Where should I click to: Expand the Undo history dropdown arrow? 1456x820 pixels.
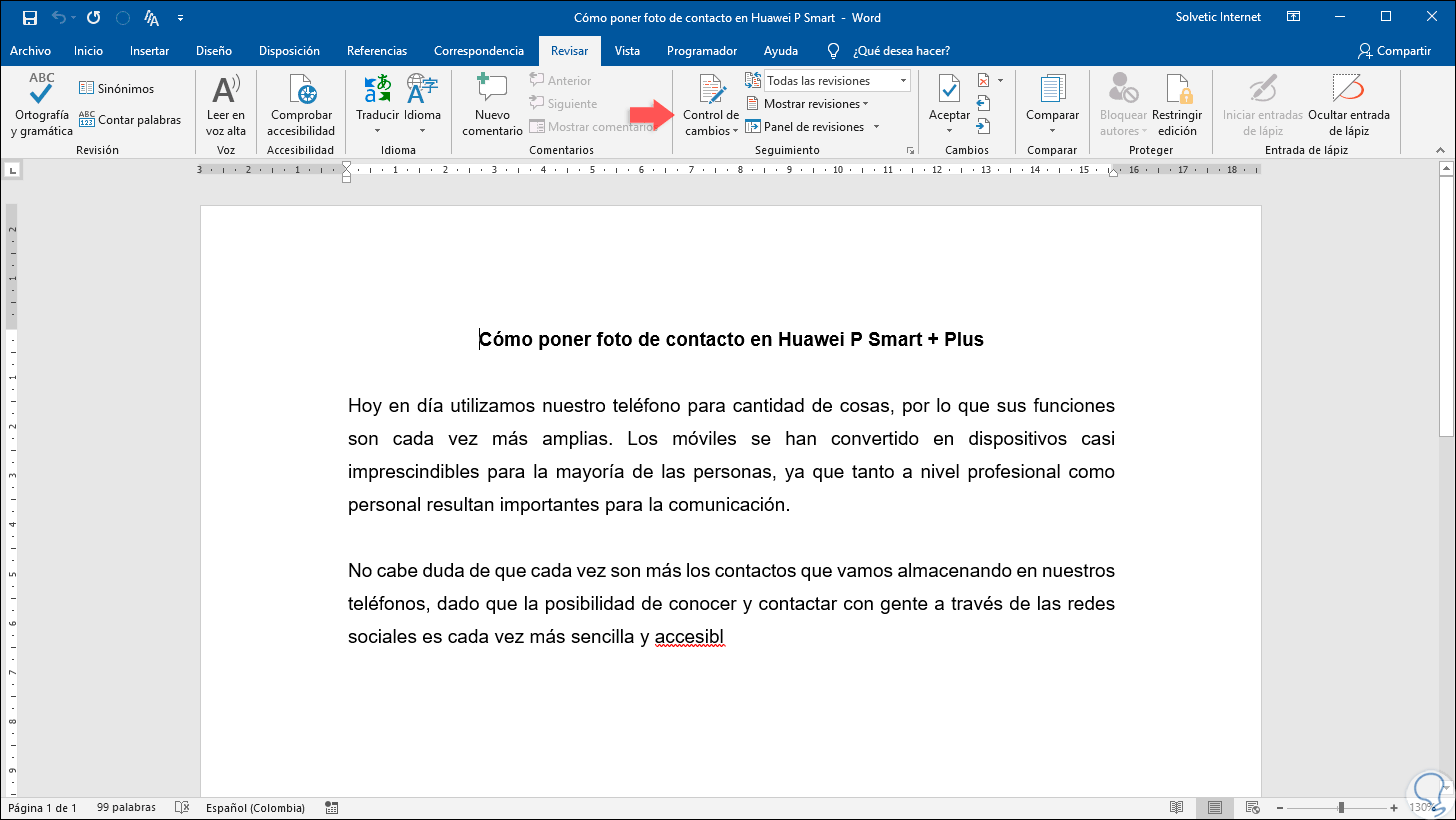click(x=74, y=18)
